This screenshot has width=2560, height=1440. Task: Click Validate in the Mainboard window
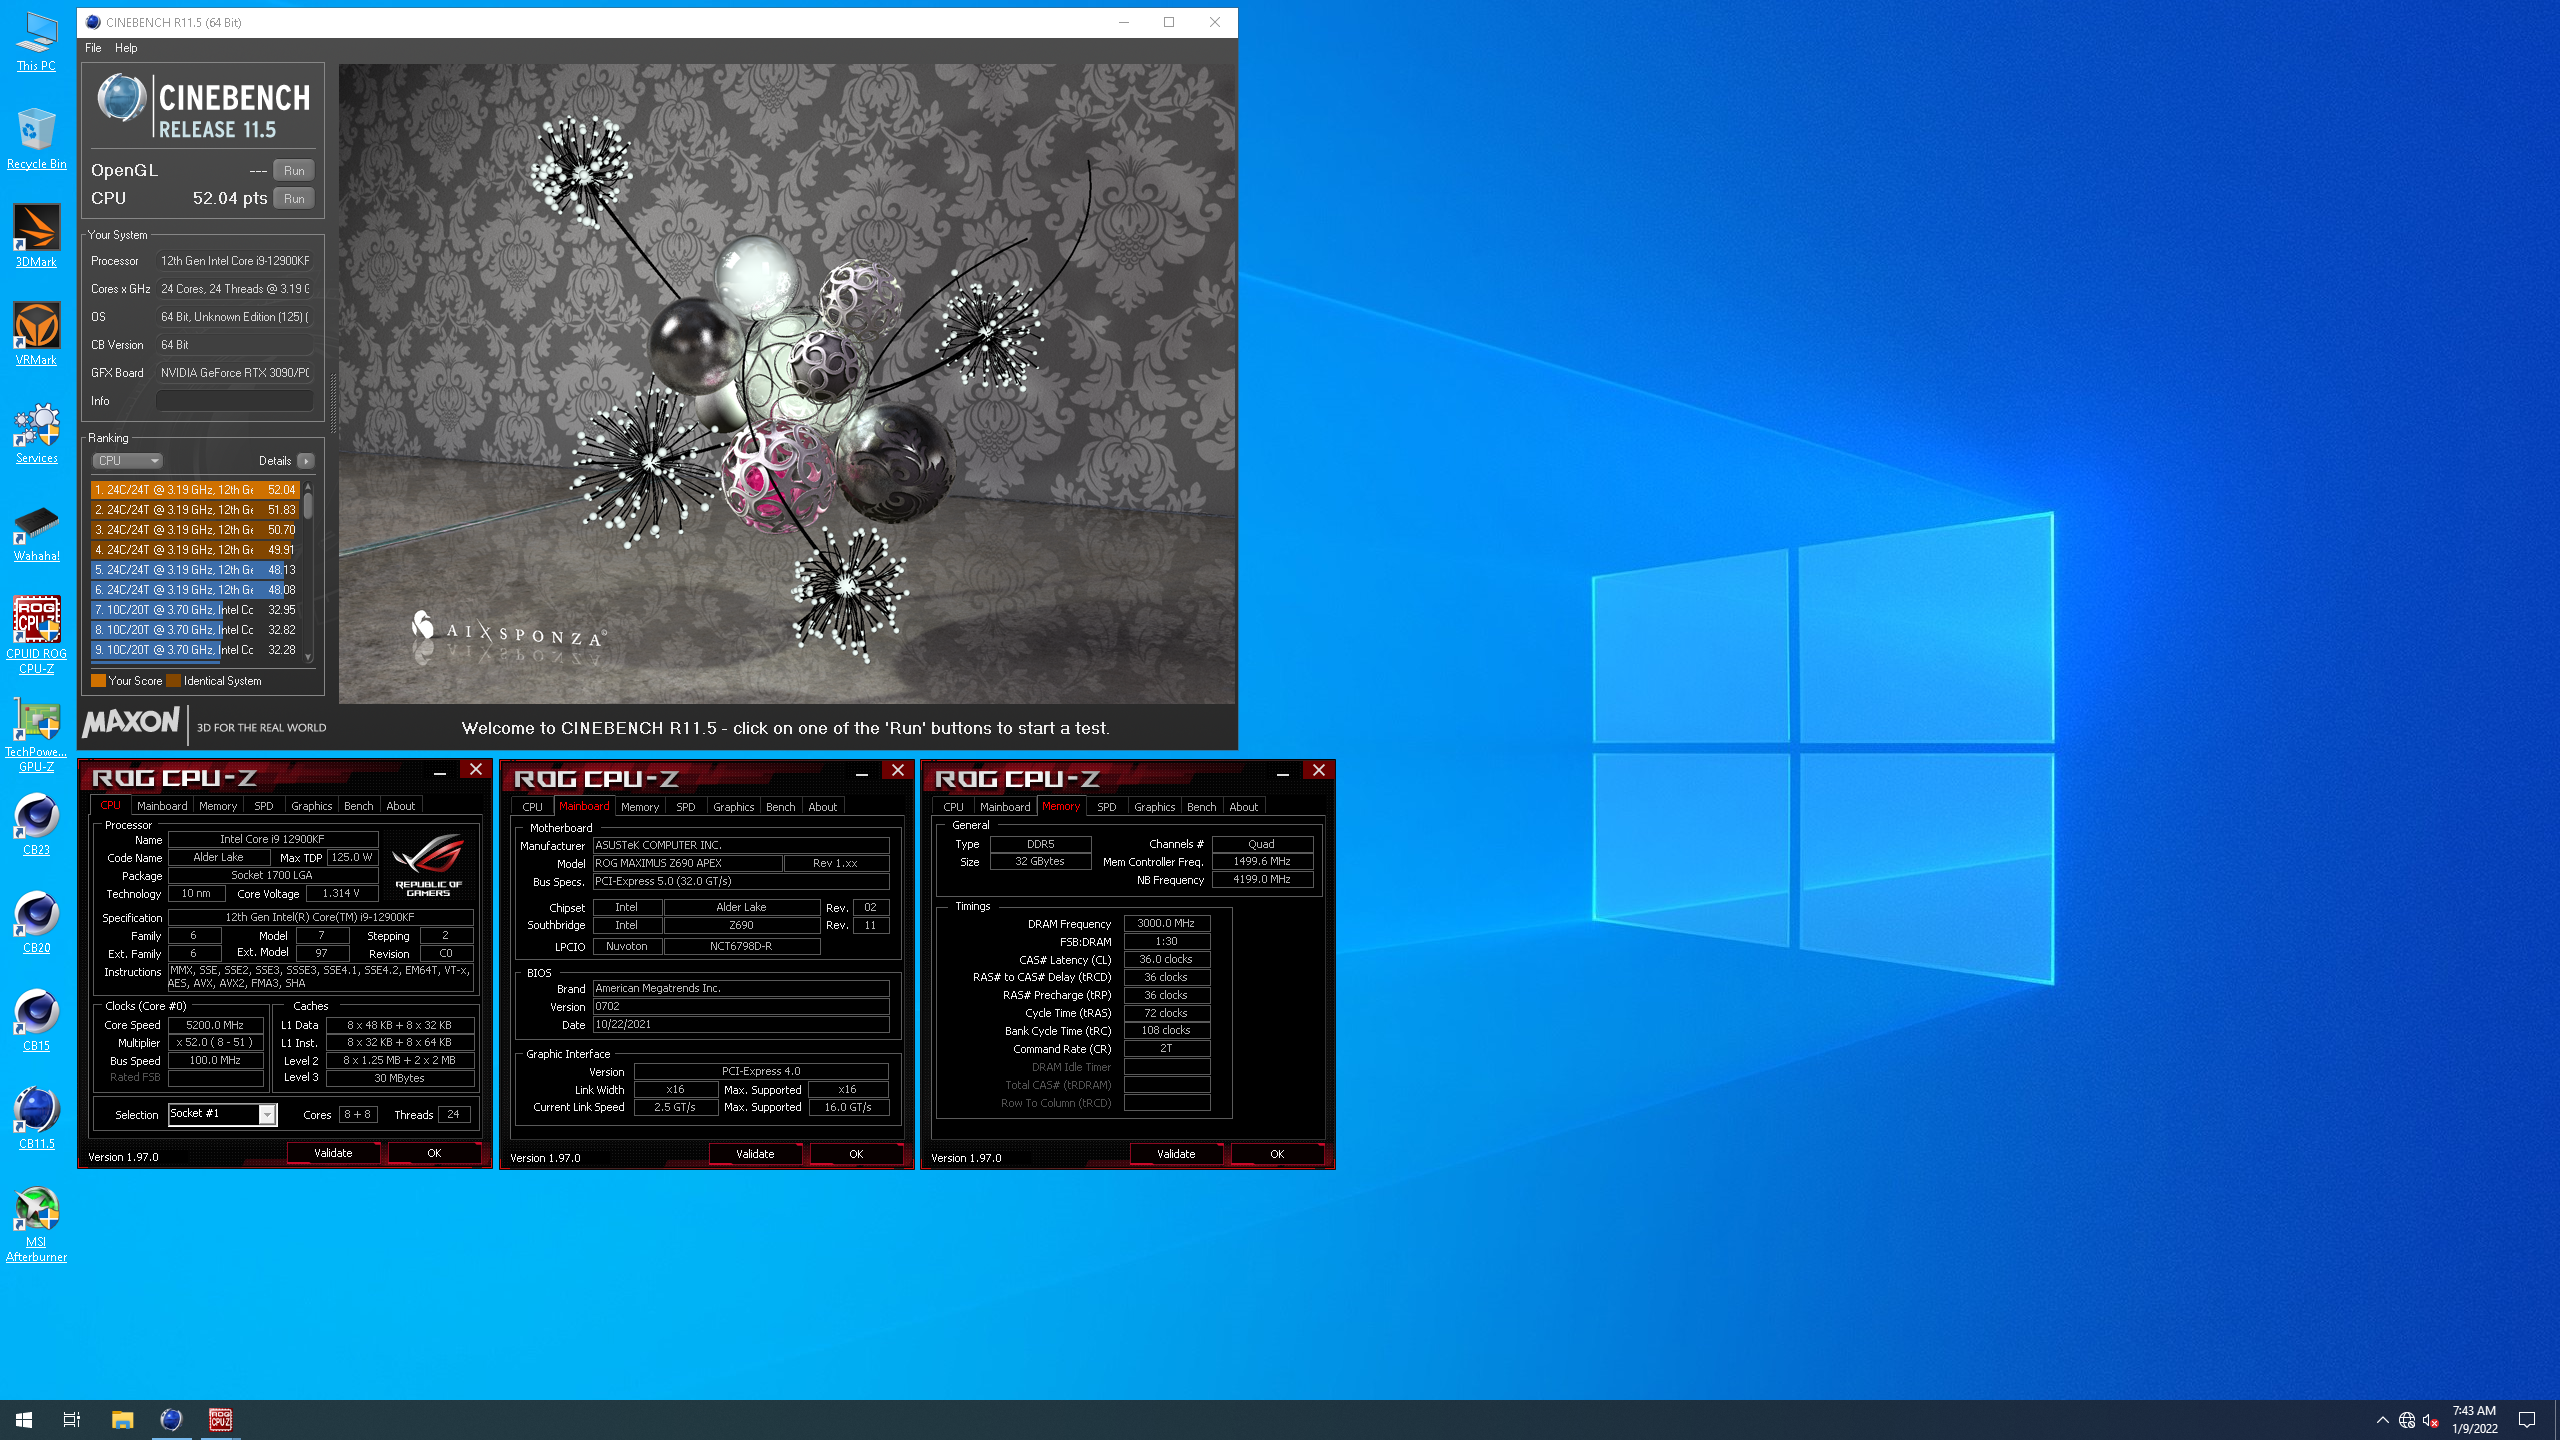pyautogui.click(x=755, y=1154)
